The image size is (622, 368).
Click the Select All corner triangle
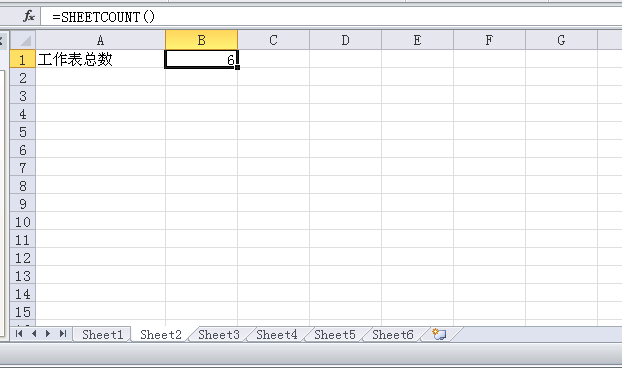click(x=23, y=40)
